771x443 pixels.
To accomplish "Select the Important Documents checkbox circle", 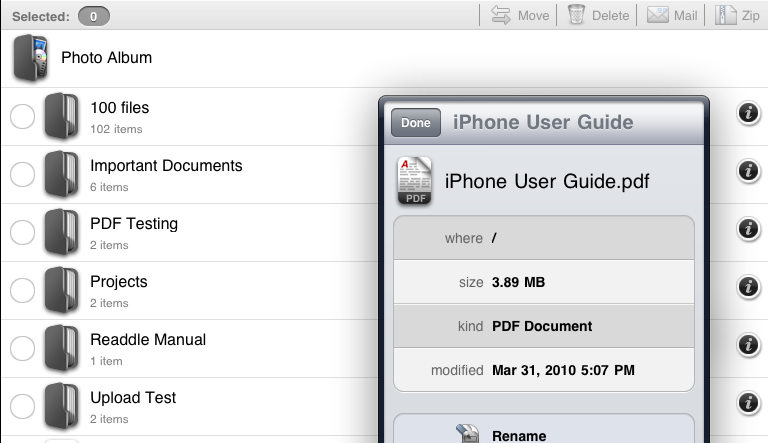I will pos(23,175).
